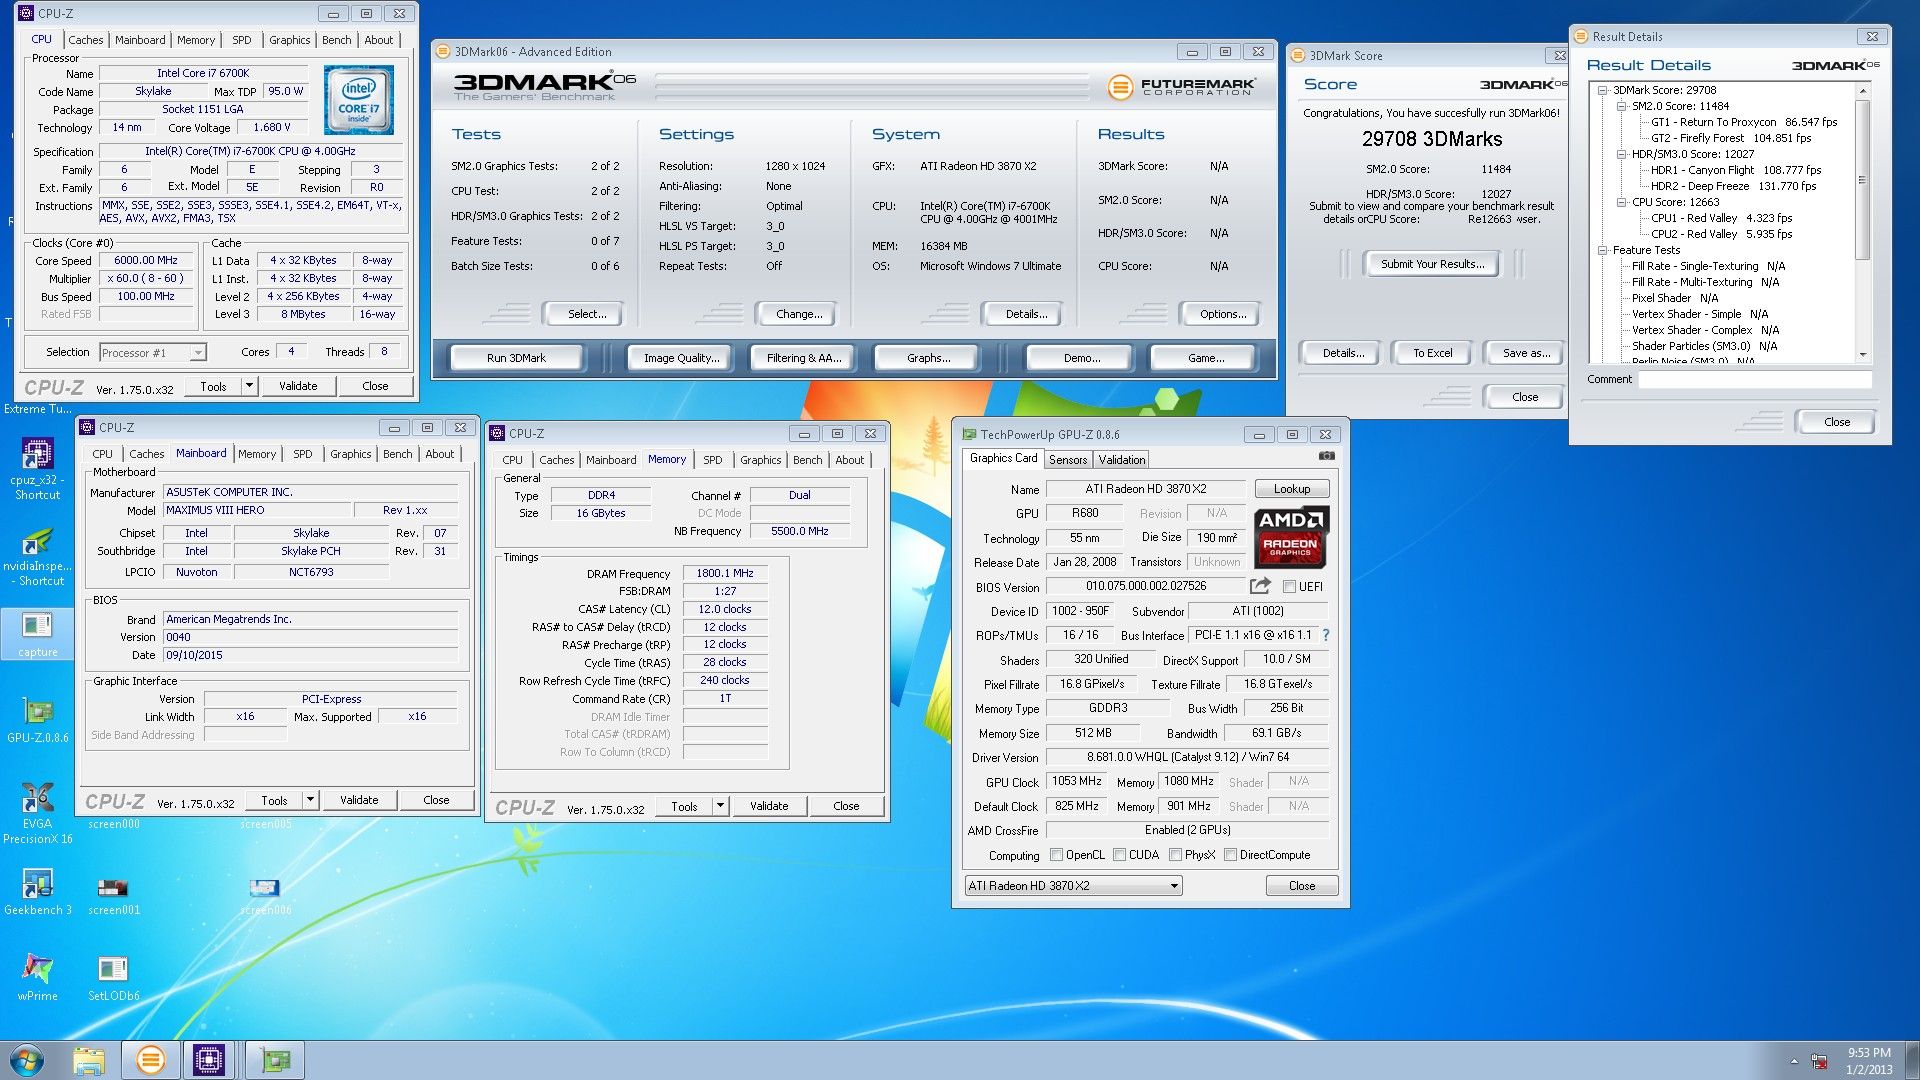This screenshot has width=1920, height=1080.
Task: Open File Explorer from the taskbar
Action: [89, 1060]
